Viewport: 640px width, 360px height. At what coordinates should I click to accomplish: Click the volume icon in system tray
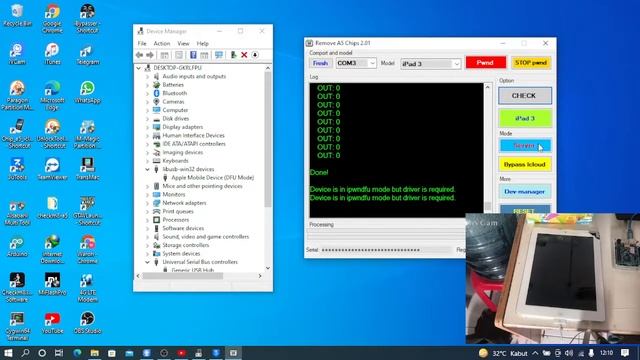pyautogui.click(x=569, y=353)
